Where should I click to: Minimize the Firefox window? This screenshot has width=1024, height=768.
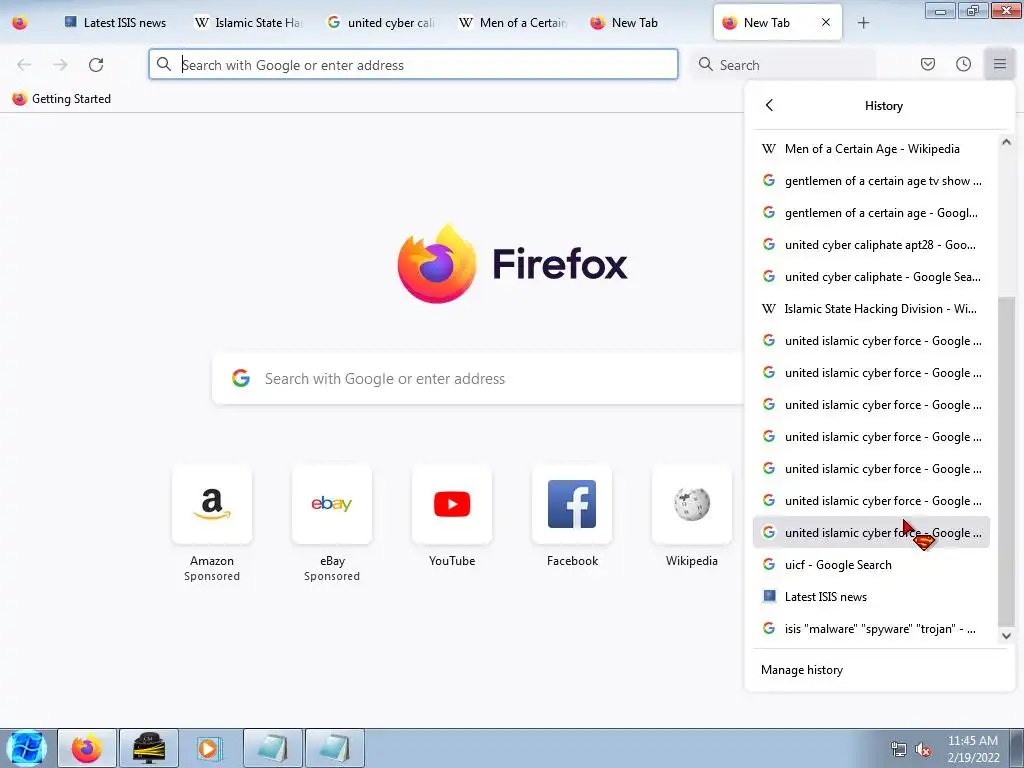(x=940, y=10)
